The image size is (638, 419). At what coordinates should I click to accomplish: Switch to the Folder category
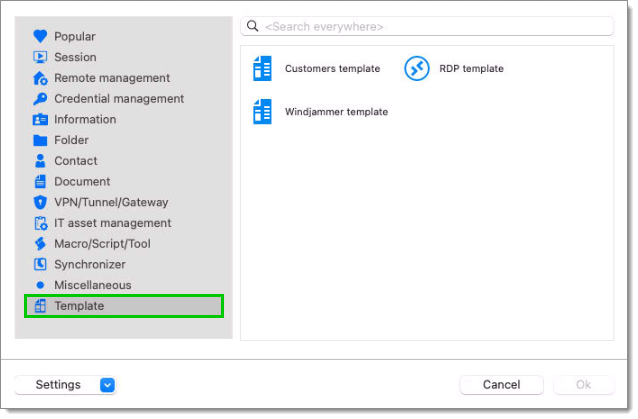click(x=71, y=140)
